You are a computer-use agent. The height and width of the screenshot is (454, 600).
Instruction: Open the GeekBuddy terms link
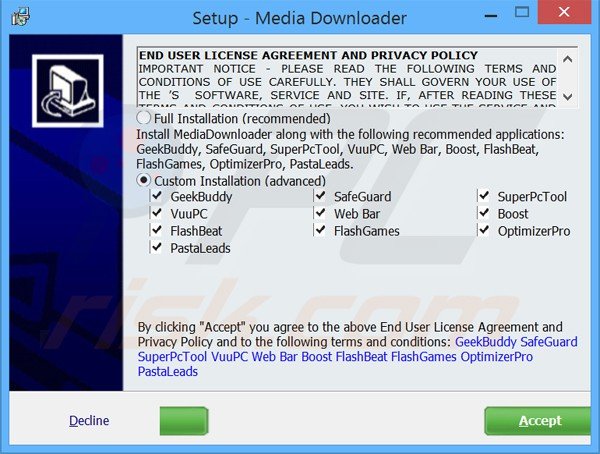pyautogui.click(x=486, y=342)
